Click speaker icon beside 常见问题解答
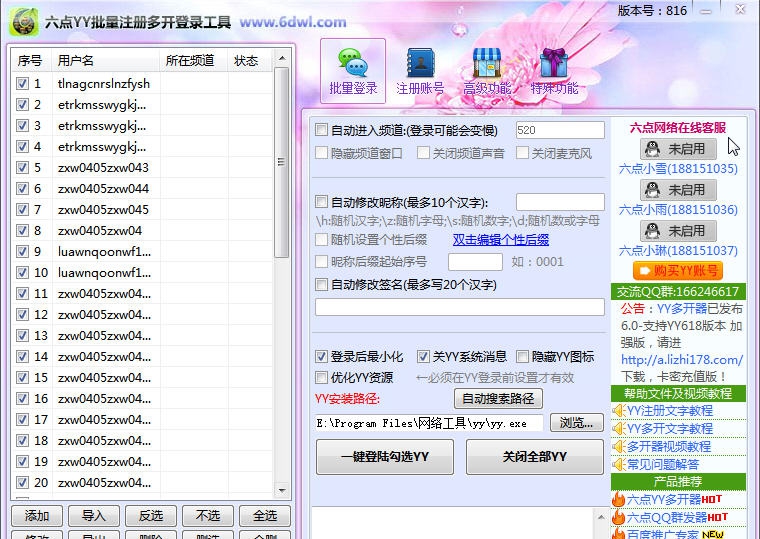 click(618, 464)
